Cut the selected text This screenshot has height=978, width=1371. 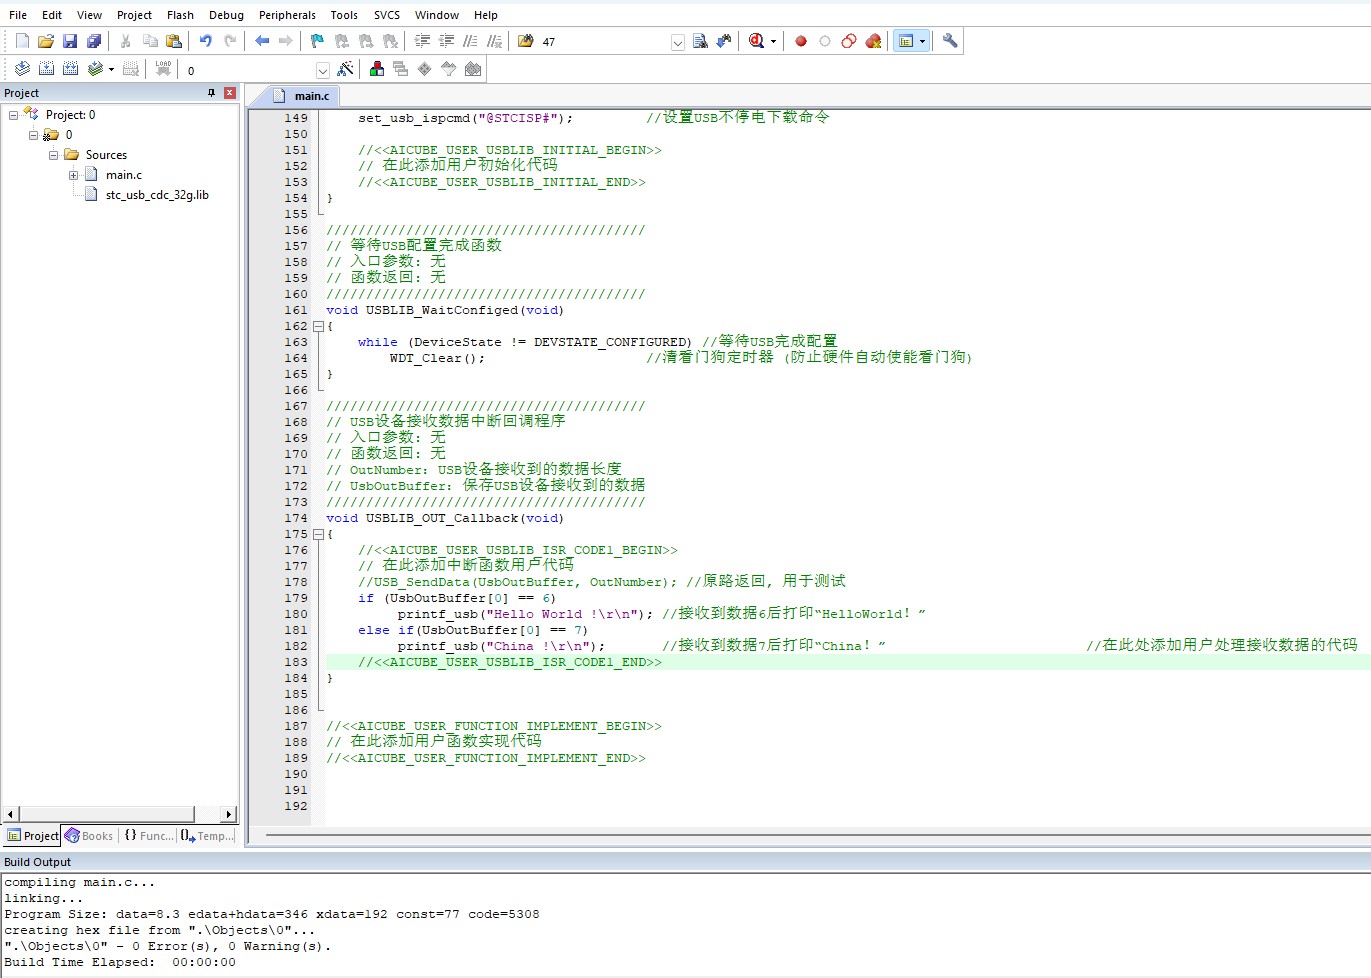coord(126,41)
